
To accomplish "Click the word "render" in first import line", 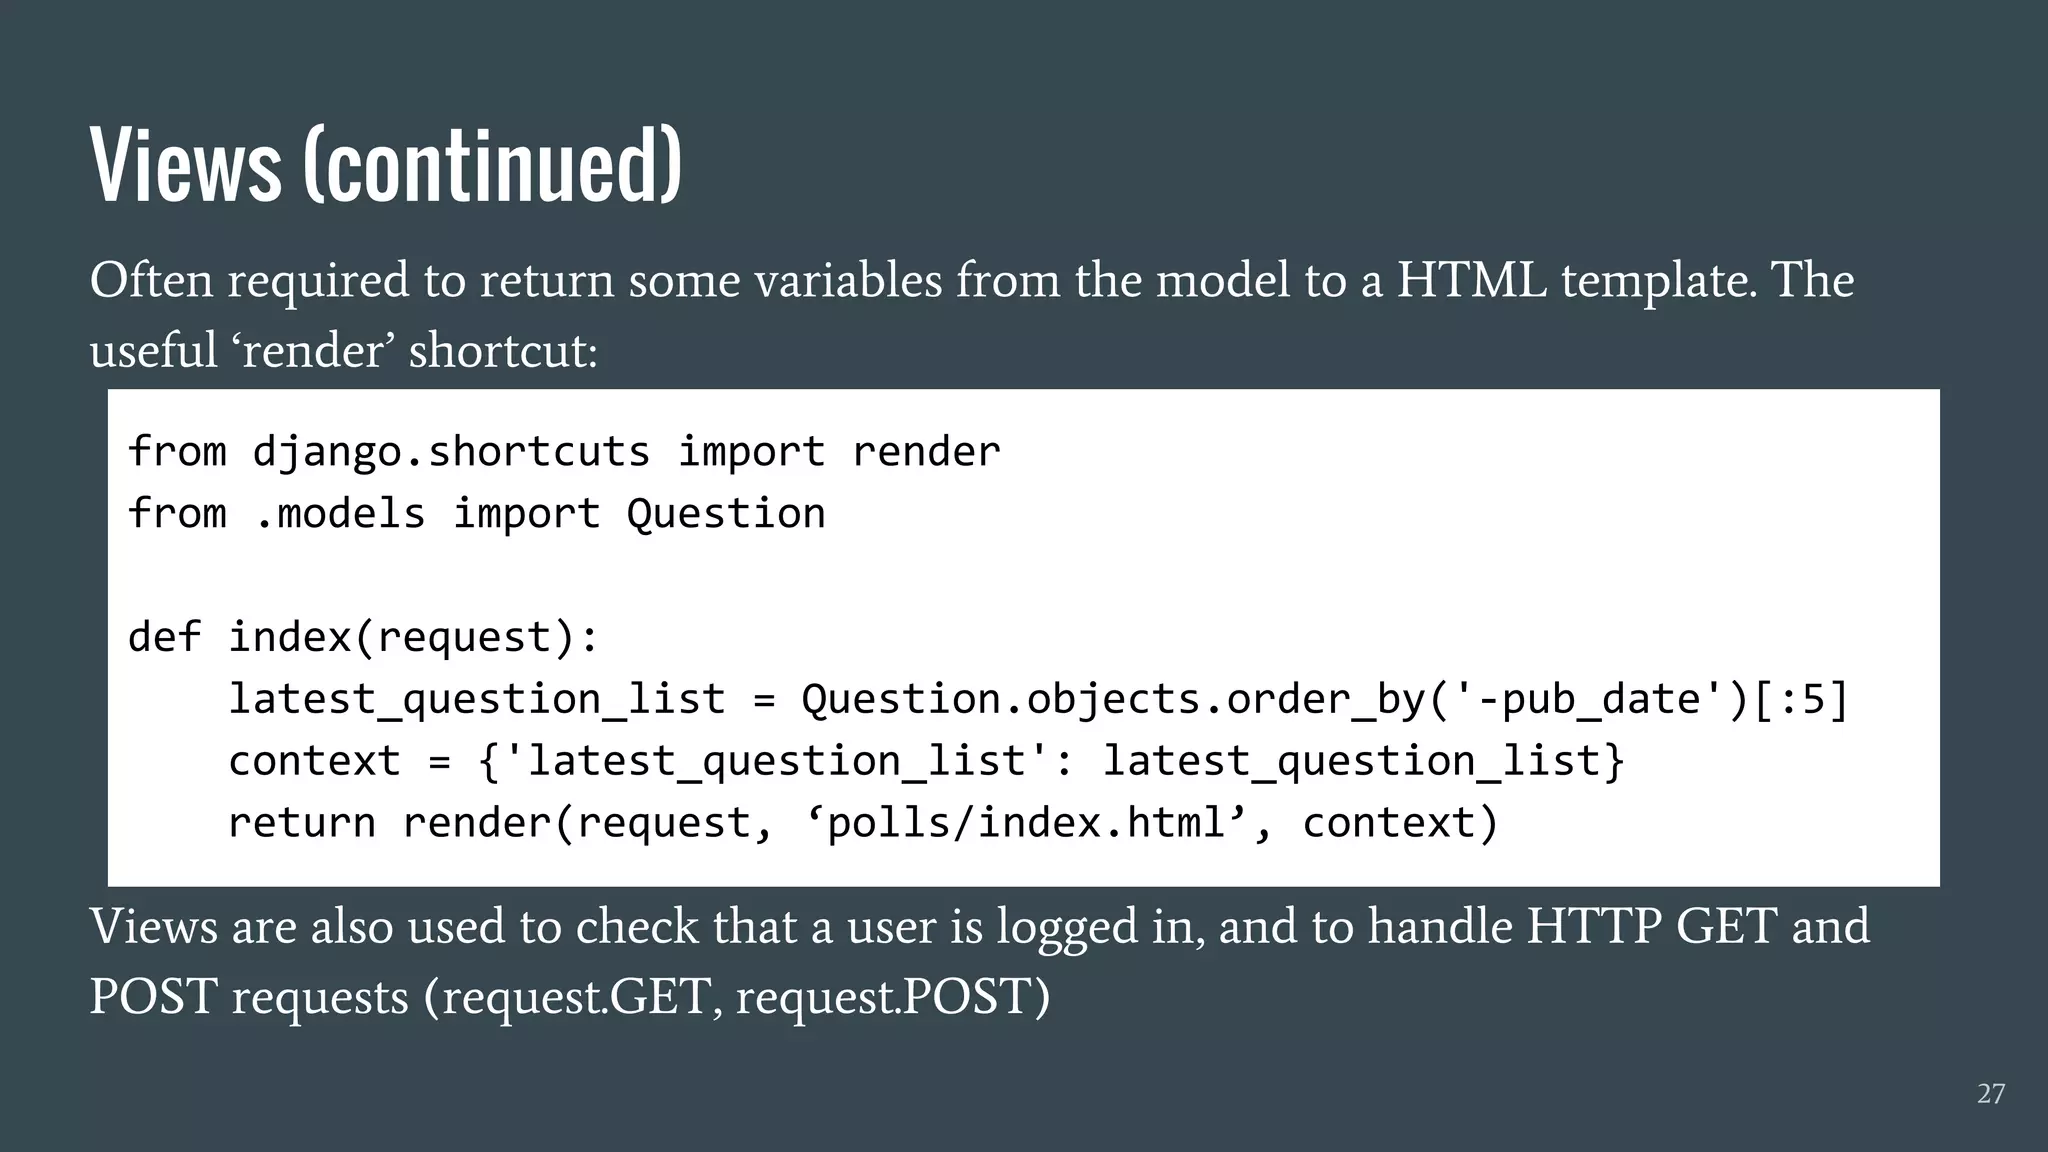I will [x=926, y=452].
